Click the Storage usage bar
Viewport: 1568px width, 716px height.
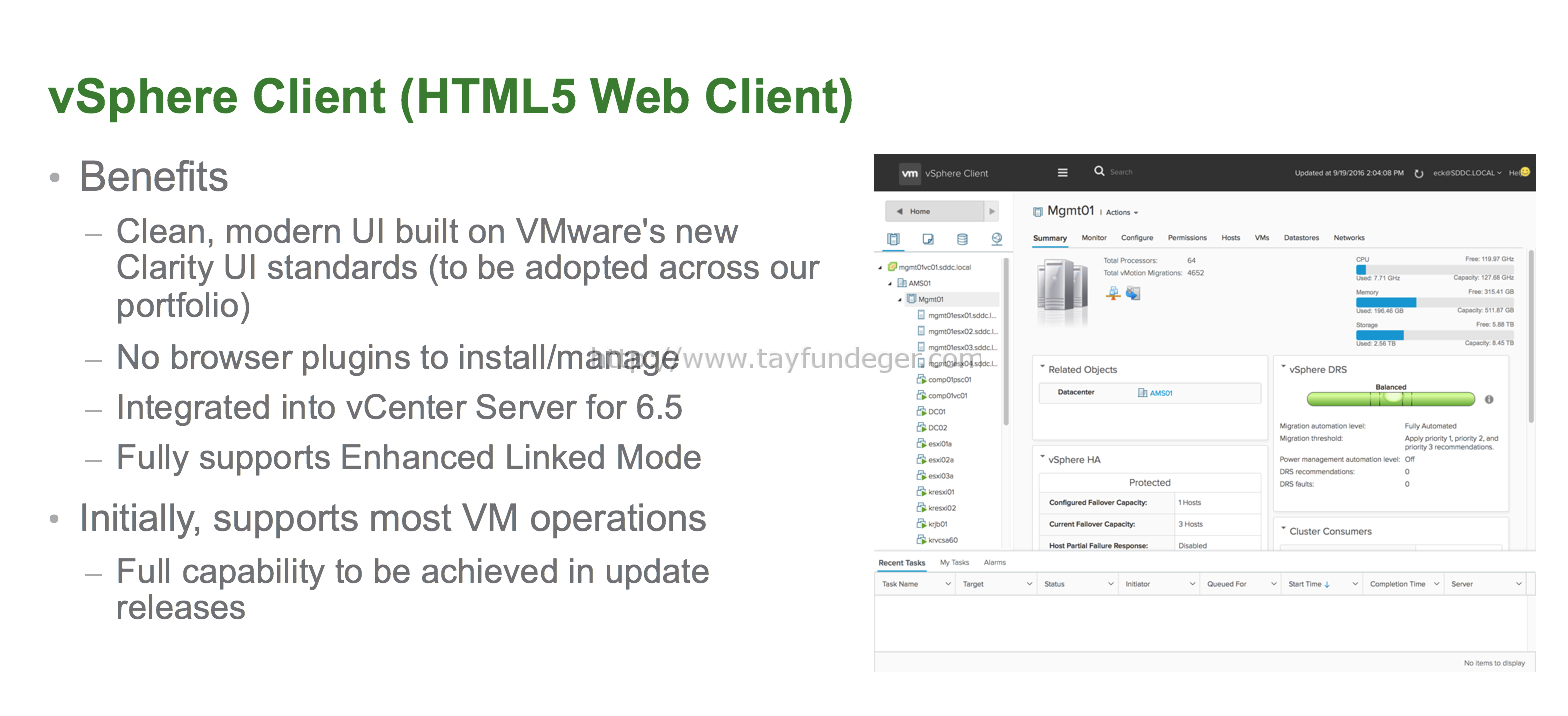pos(1435,335)
